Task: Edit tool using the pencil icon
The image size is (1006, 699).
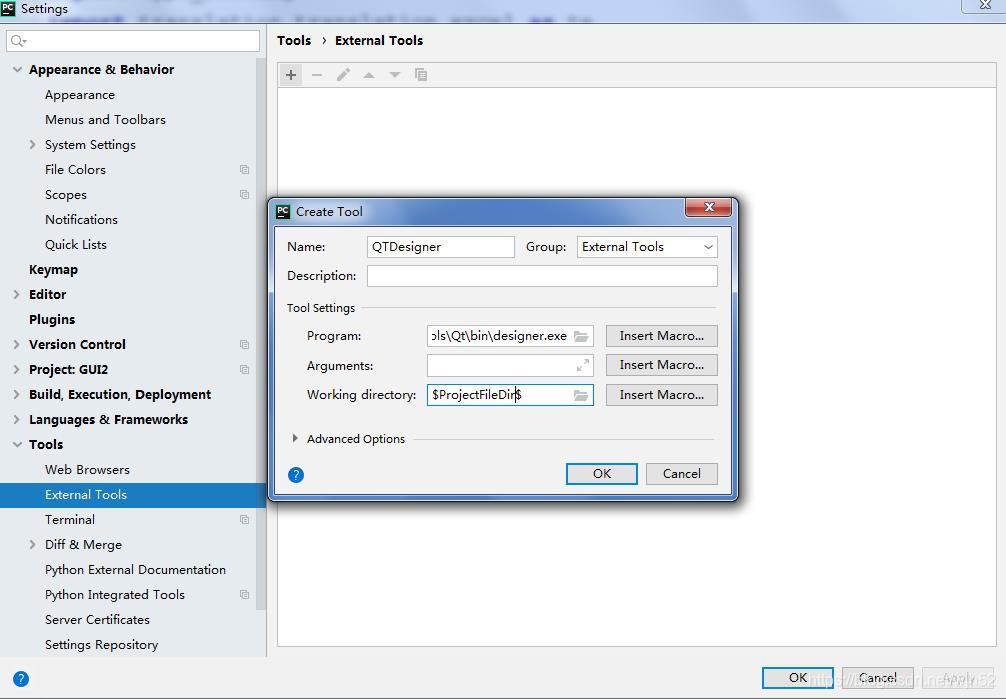Action: (343, 75)
